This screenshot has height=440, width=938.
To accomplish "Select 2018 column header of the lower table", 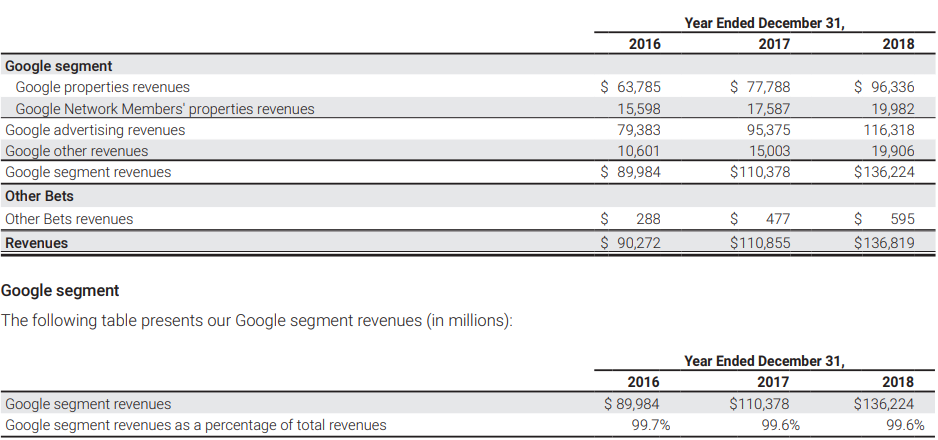I will point(898,382).
